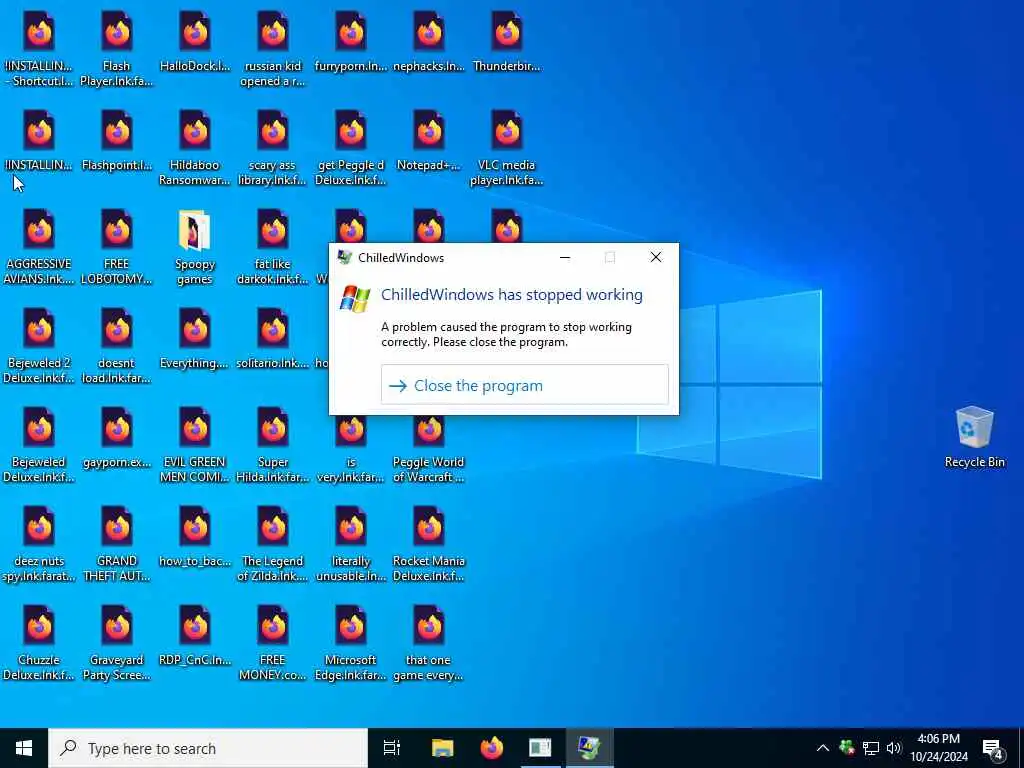Select the solitario desktop icon

point(272,340)
